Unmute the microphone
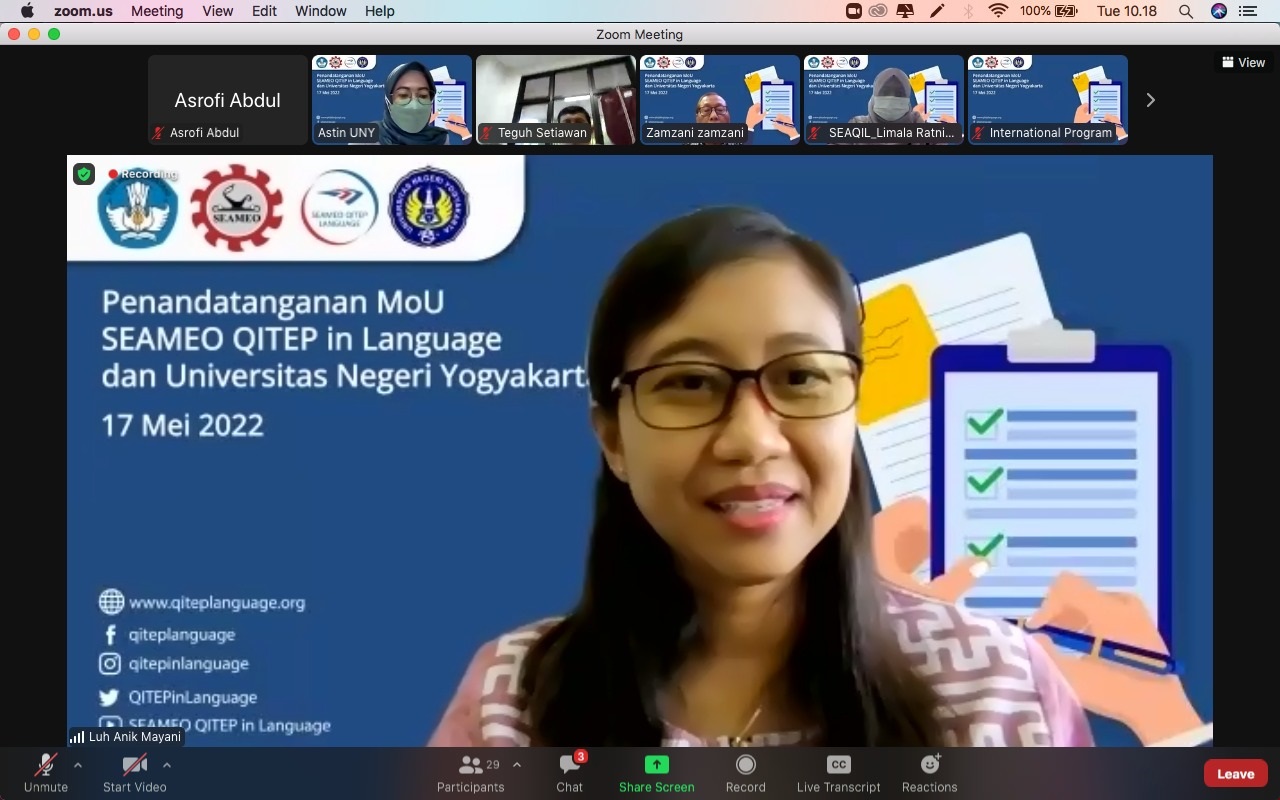 (46, 773)
